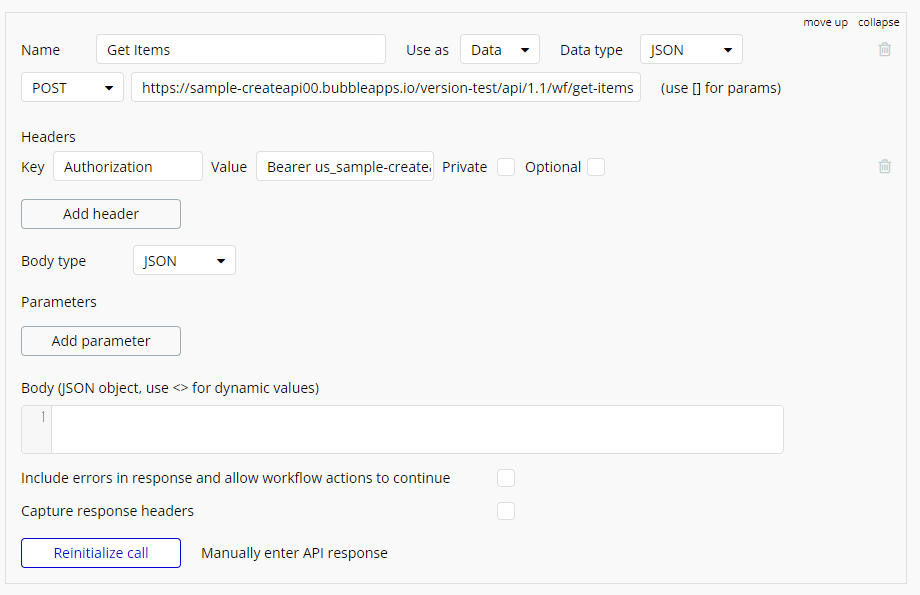
Task: Tick the Capture response headers checkbox
Action: point(506,511)
